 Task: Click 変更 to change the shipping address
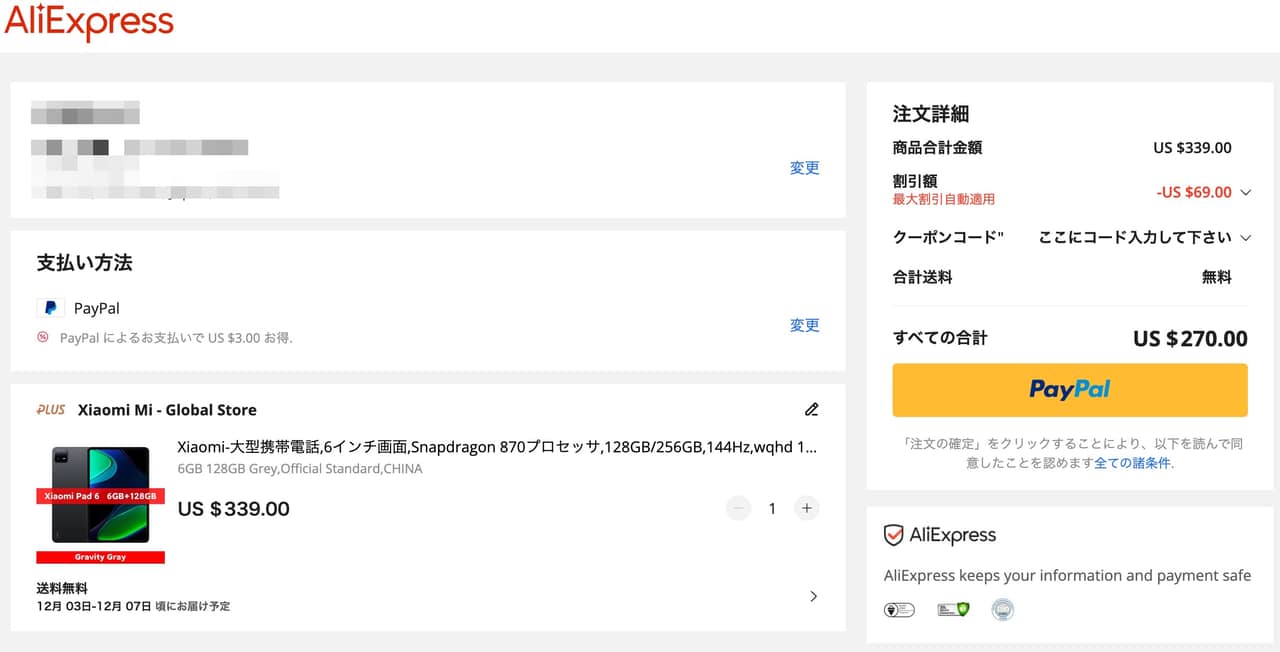click(804, 168)
